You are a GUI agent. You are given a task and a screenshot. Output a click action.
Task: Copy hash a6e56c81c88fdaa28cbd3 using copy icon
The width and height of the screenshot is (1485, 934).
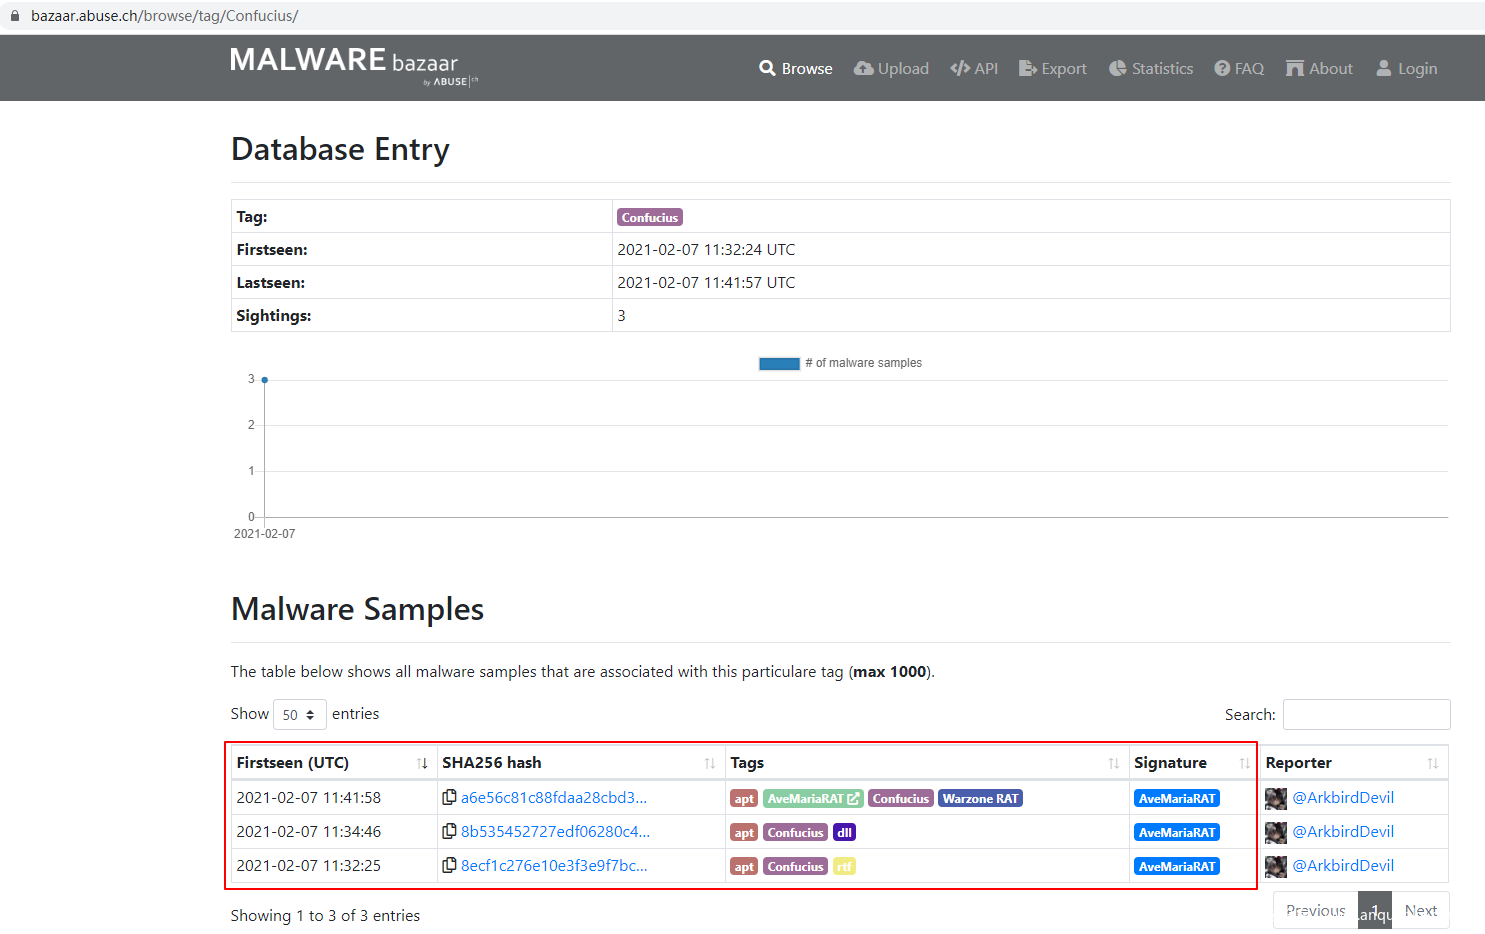click(449, 797)
